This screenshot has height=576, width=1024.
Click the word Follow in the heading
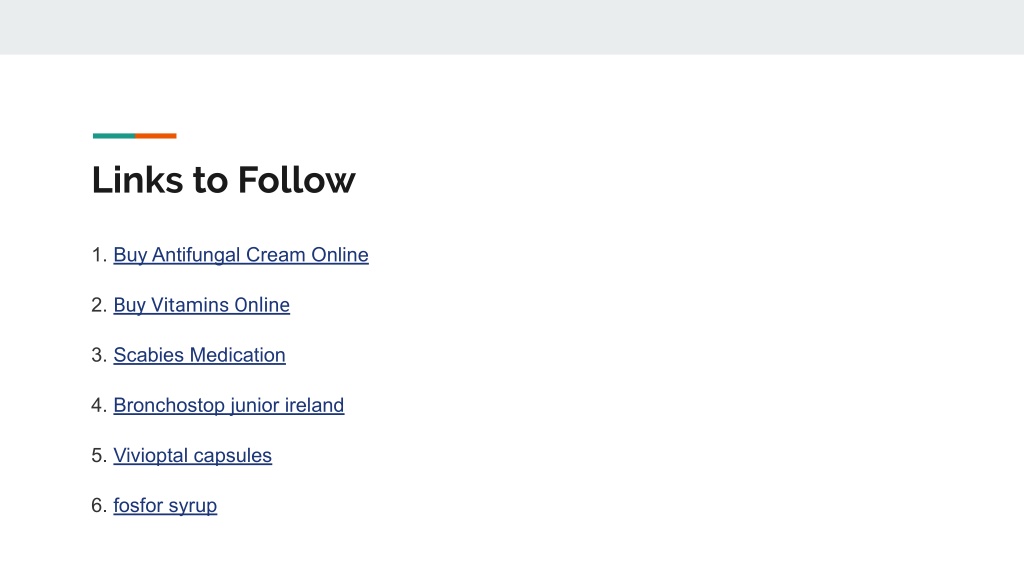296,180
